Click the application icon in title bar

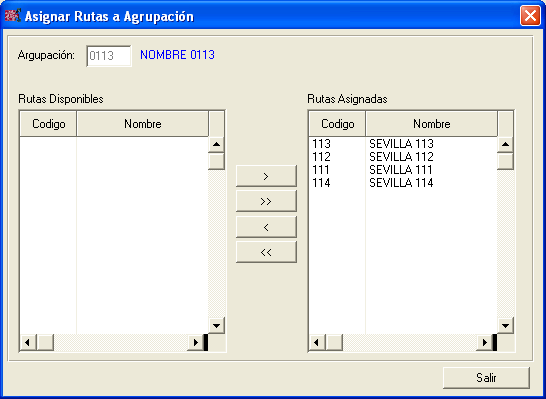pos(13,15)
